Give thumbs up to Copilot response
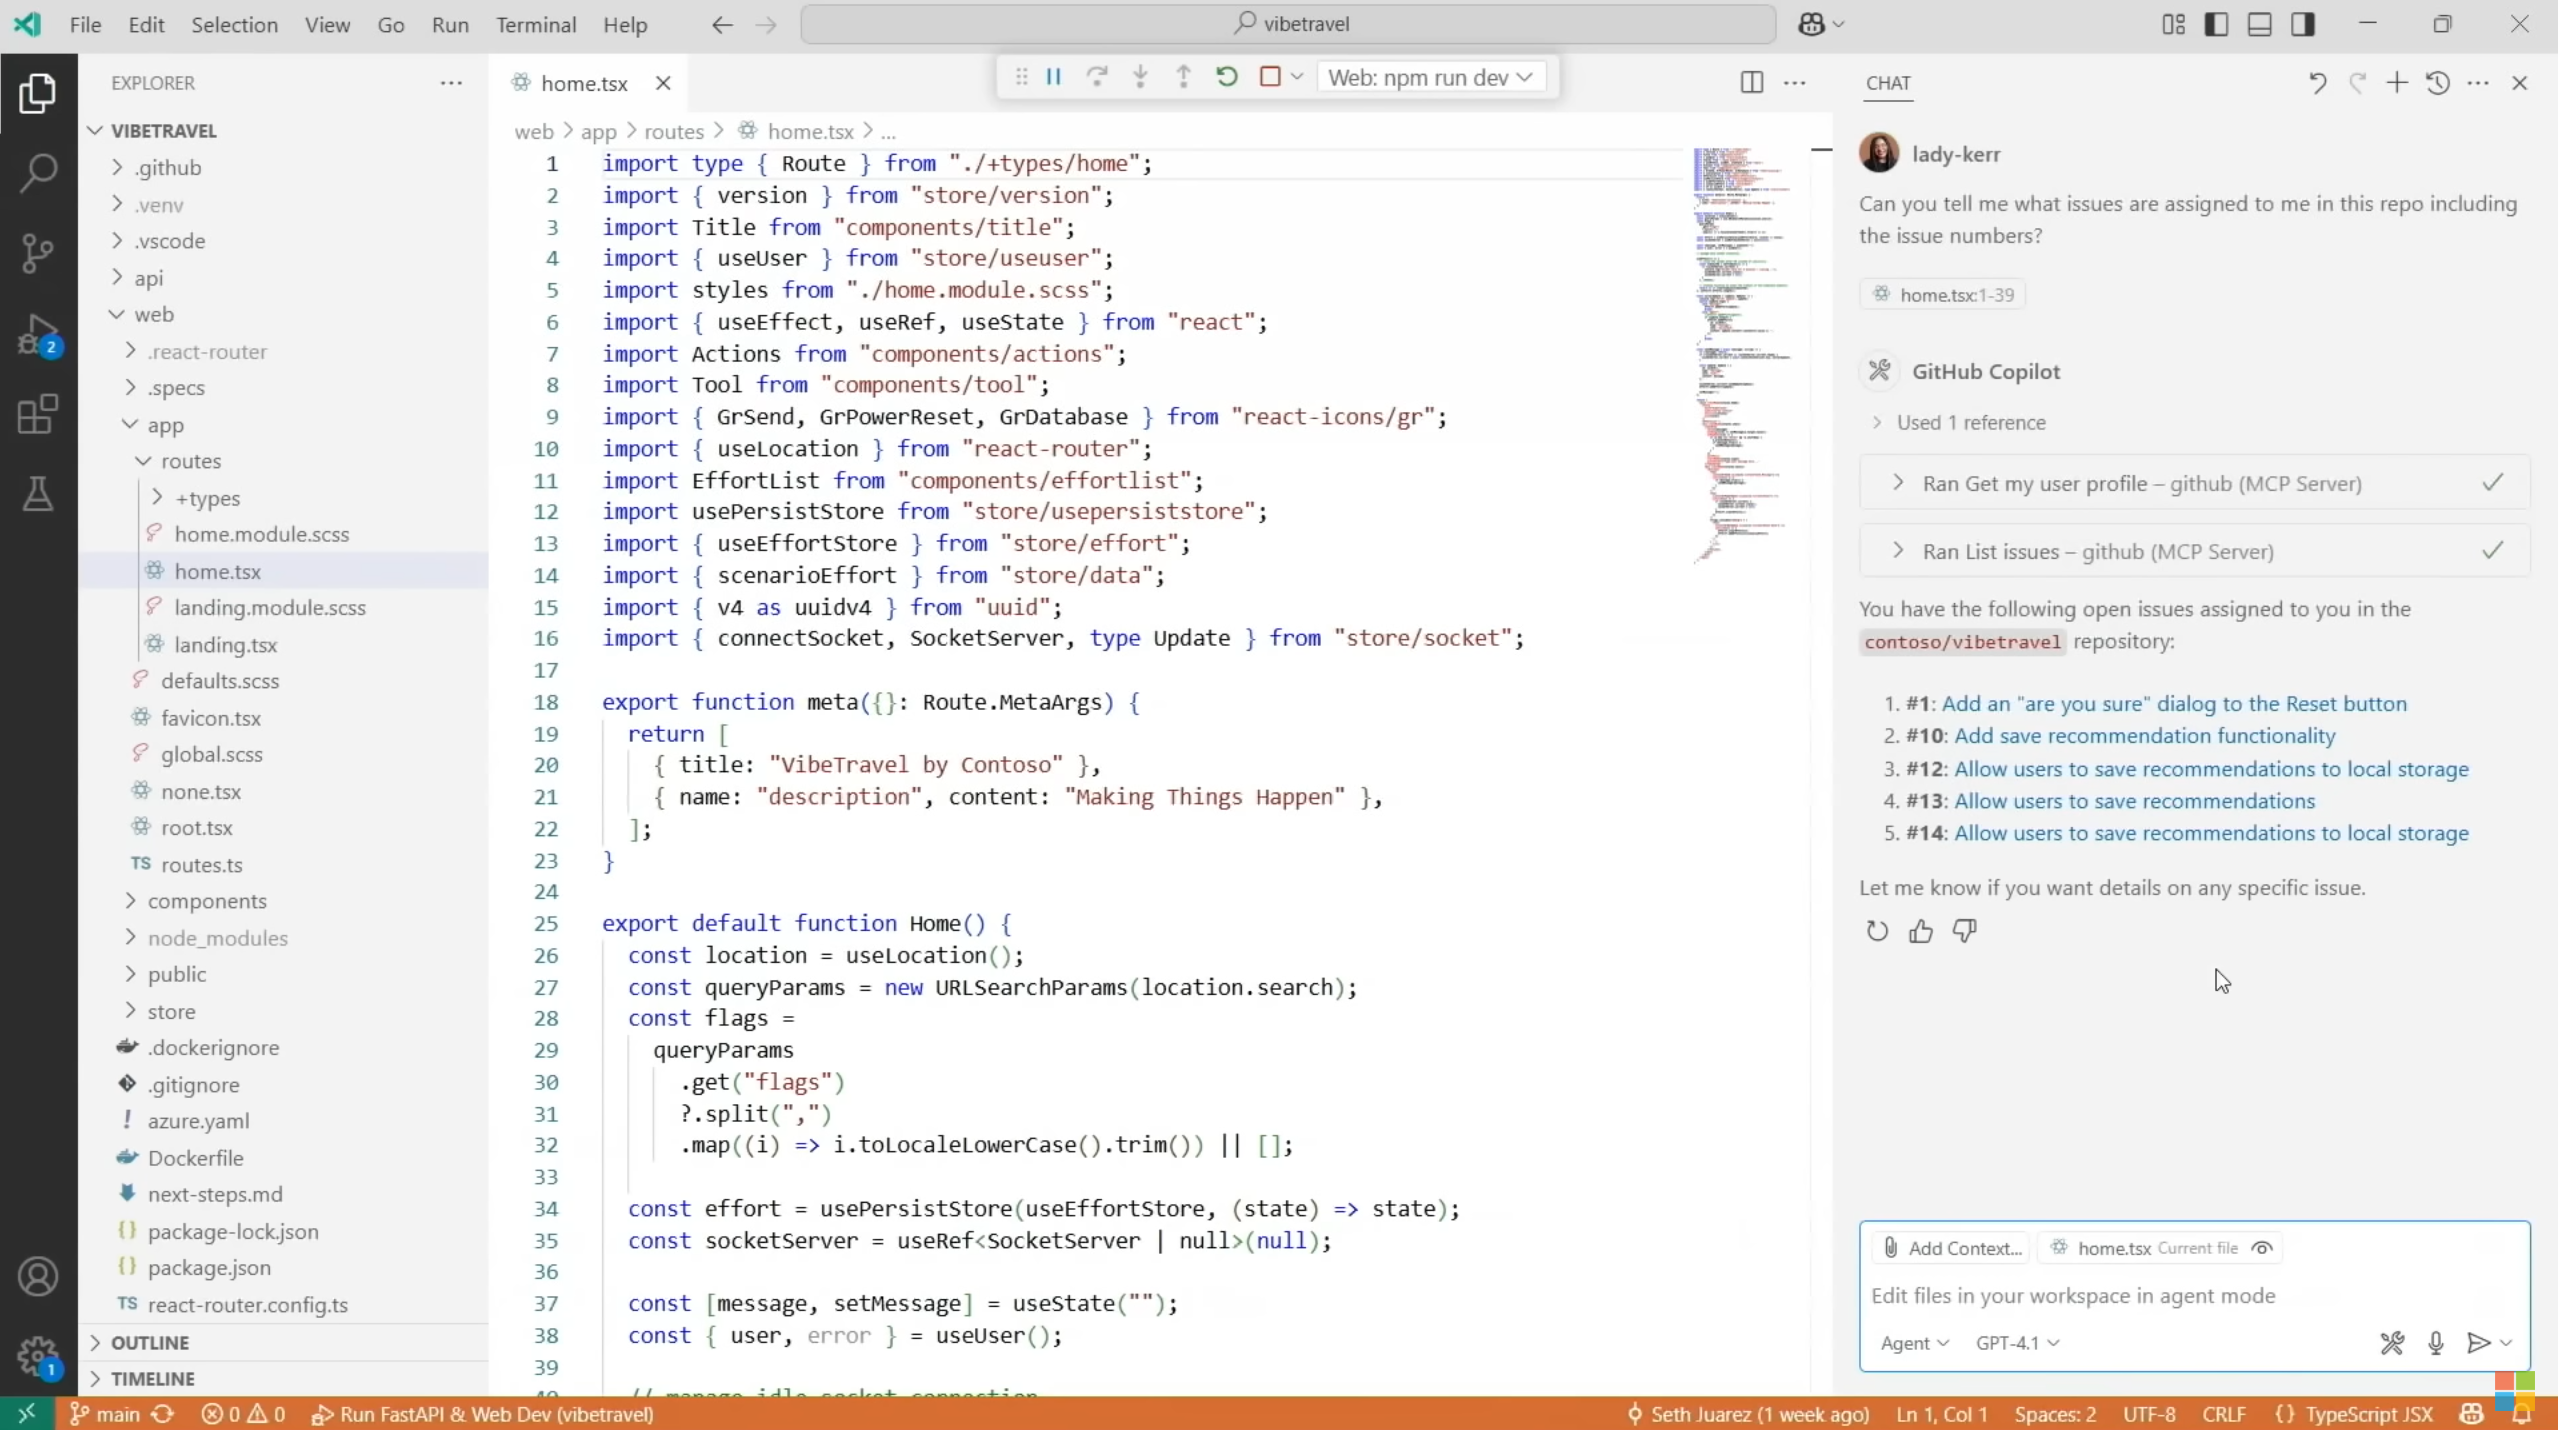Viewport: 2558px width, 1430px height. (1921, 932)
